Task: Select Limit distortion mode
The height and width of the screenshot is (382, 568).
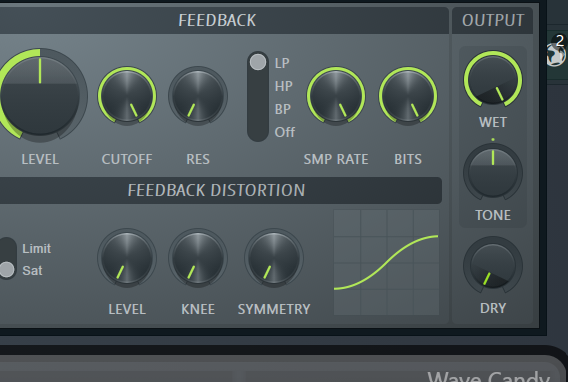Action: tap(37, 249)
